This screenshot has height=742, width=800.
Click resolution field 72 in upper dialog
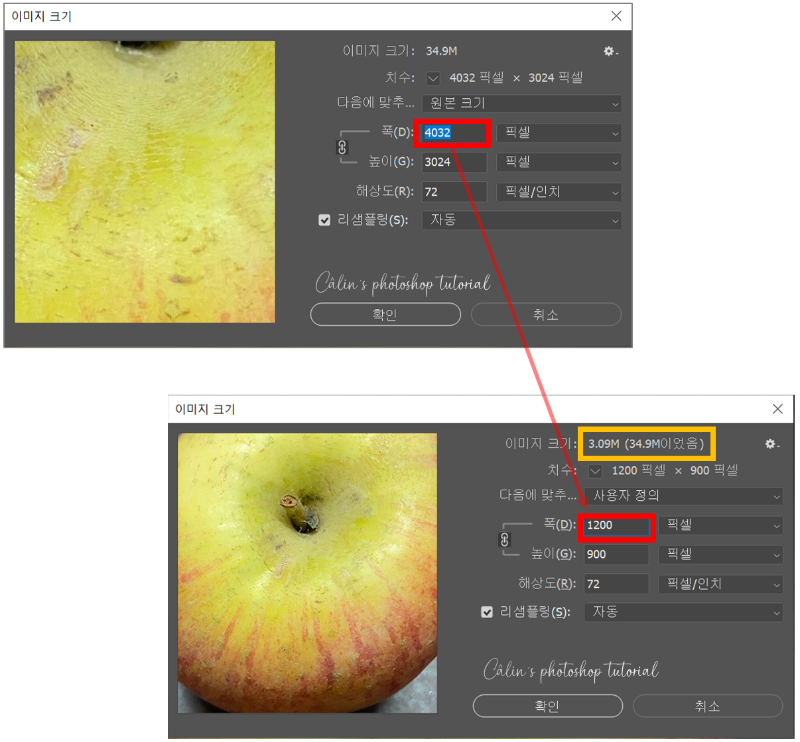454,192
